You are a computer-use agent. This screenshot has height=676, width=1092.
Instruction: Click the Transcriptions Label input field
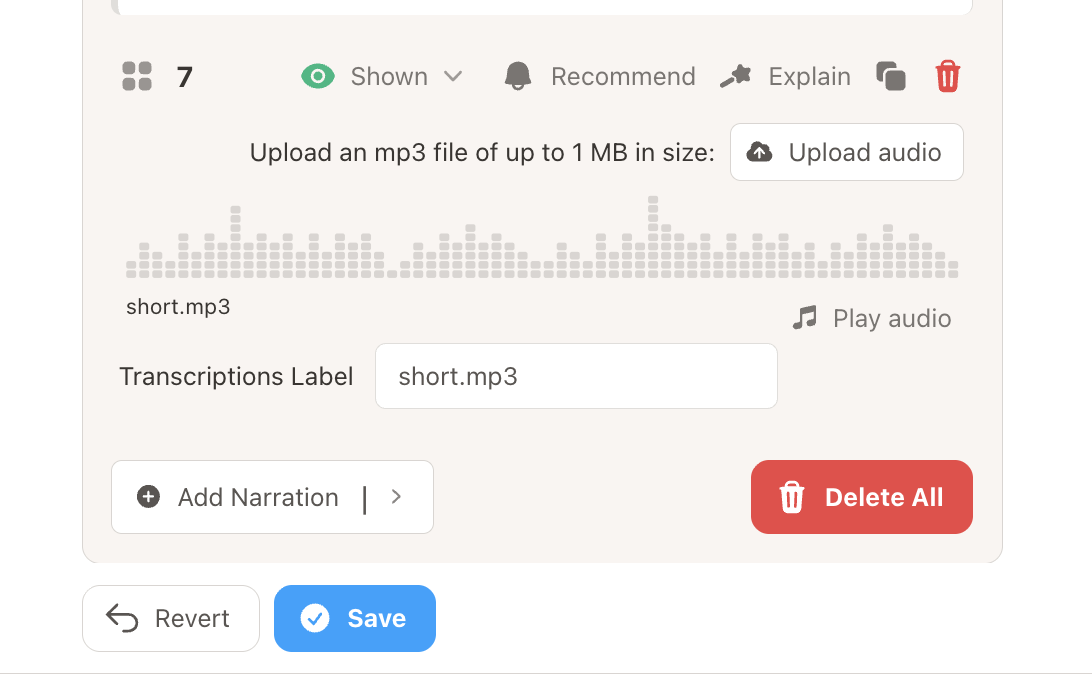(576, 376)
